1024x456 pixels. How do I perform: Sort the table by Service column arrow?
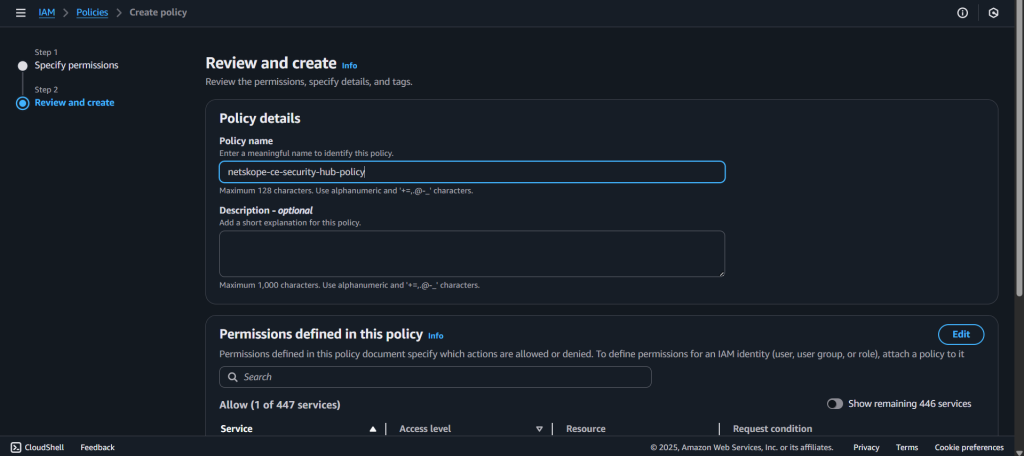[x=373, y=429]
